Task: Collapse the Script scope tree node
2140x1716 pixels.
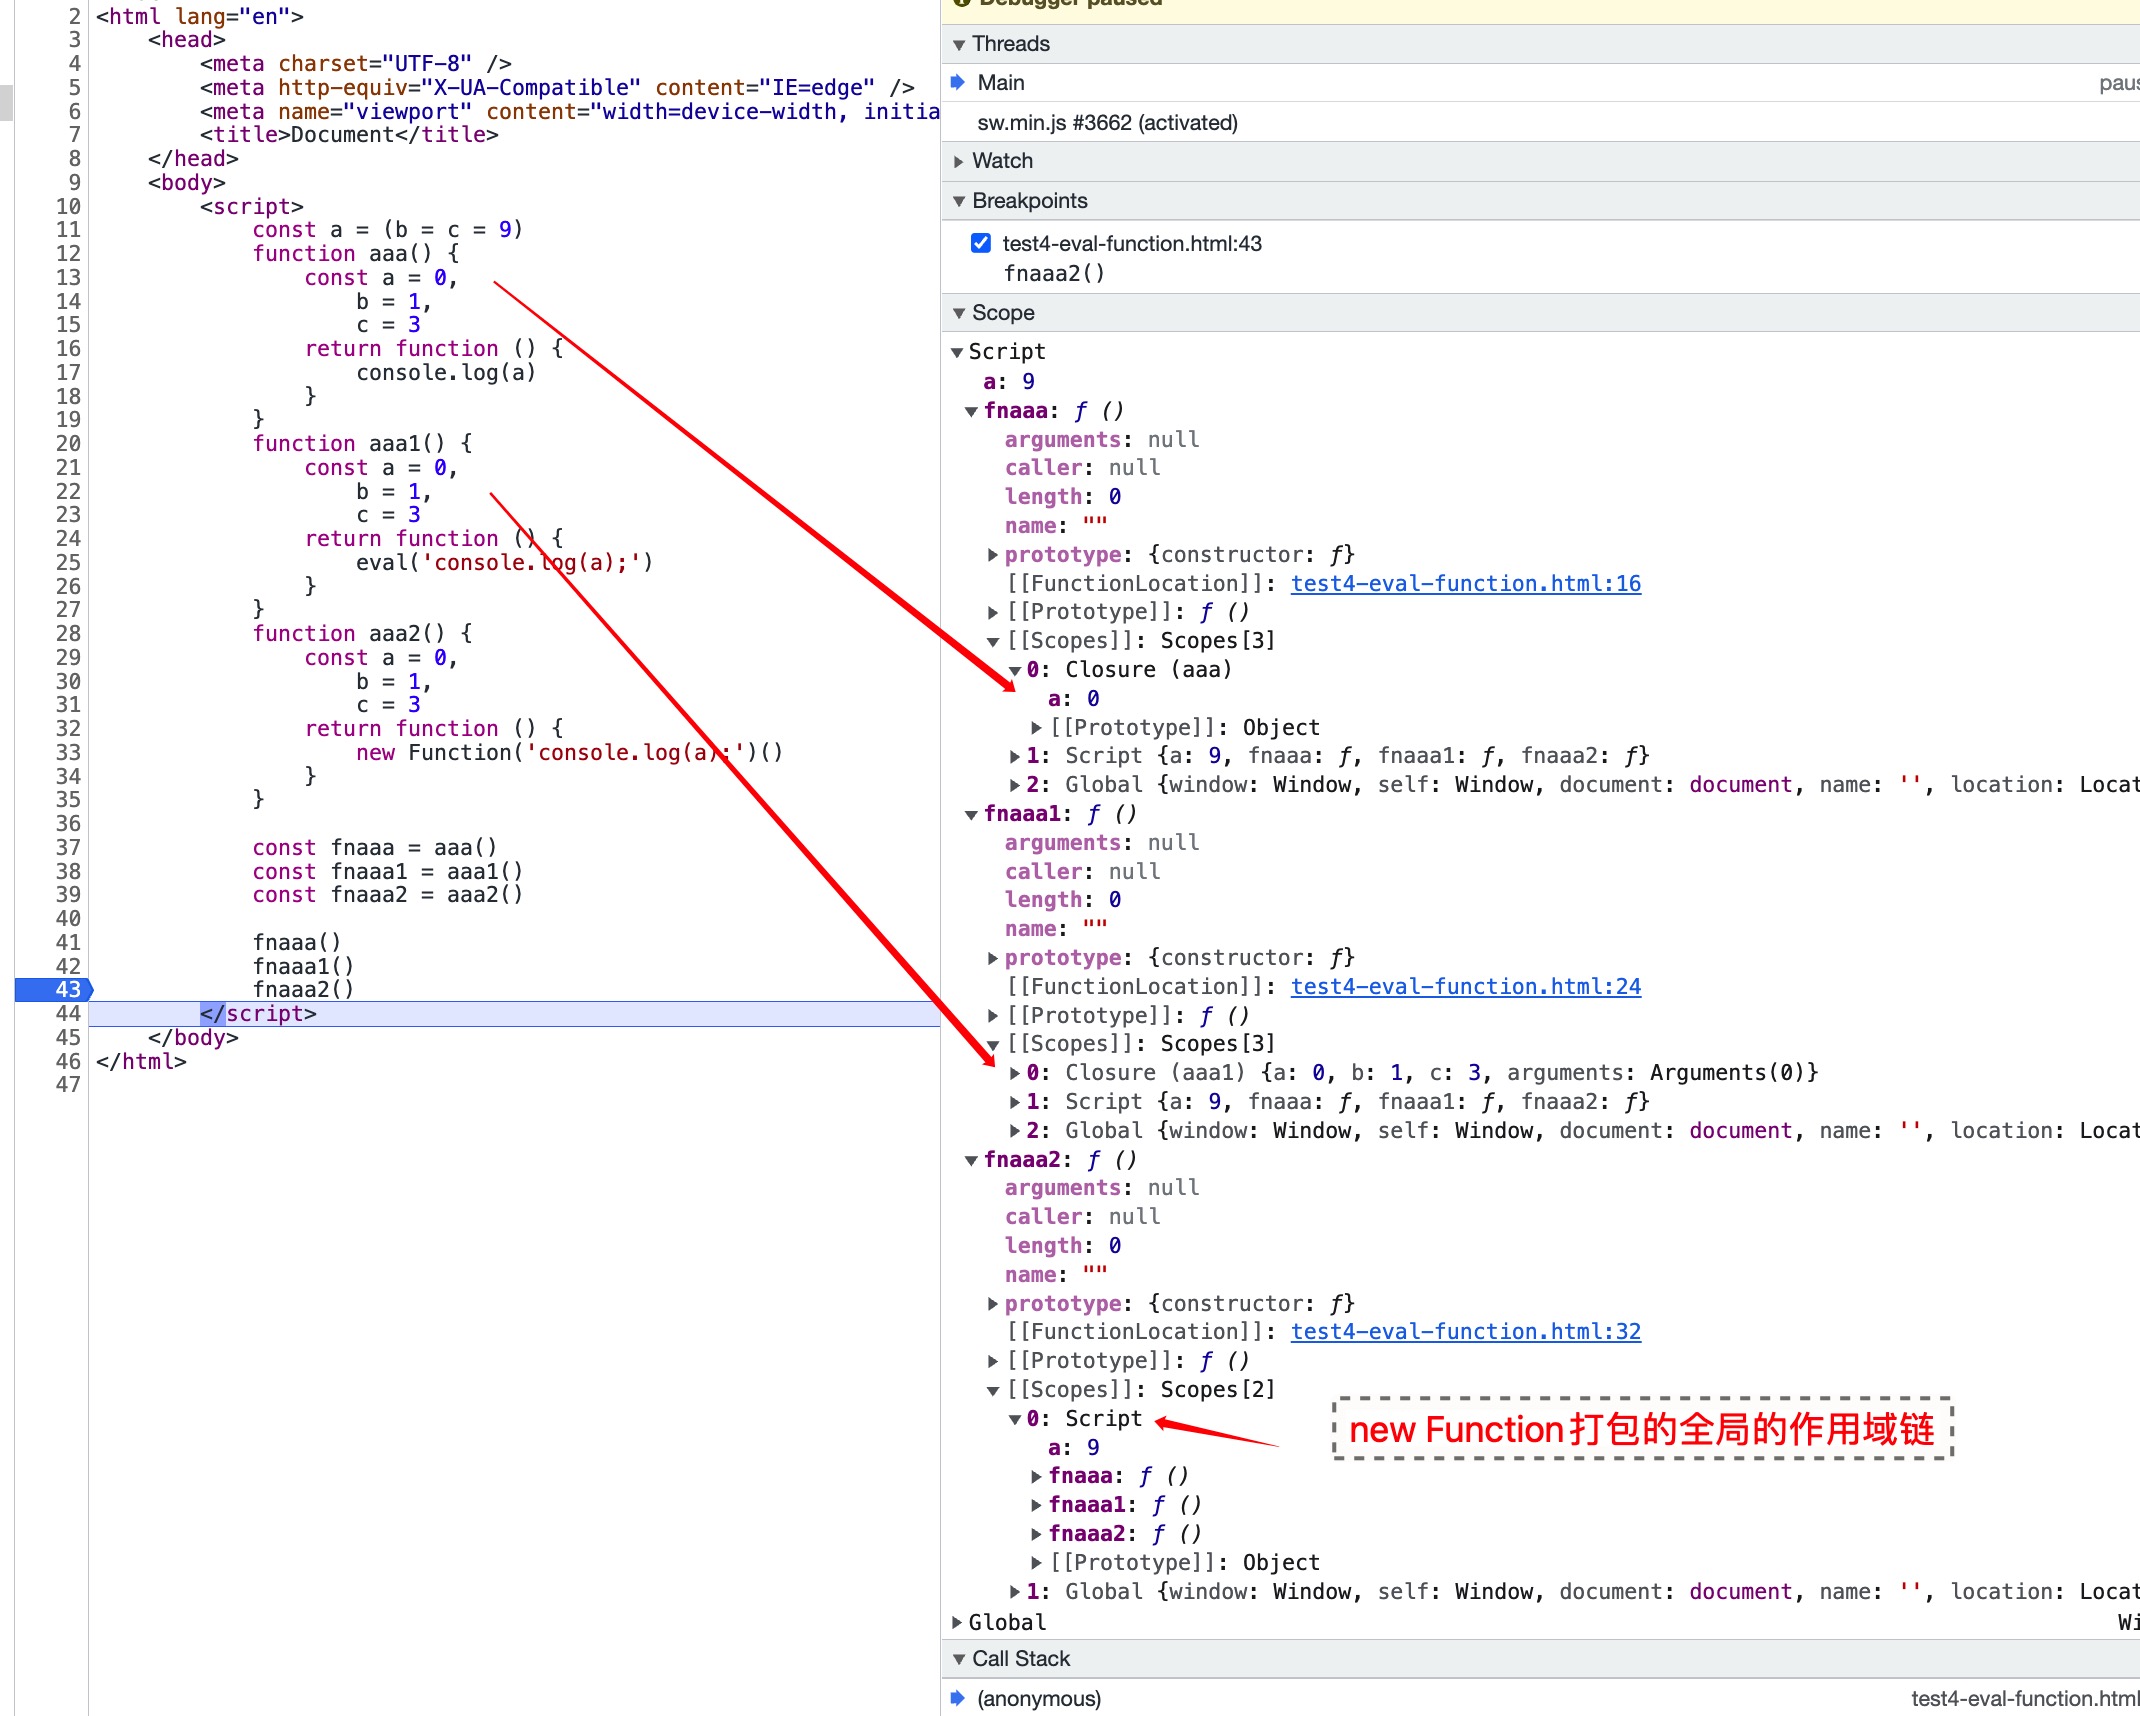Action: point(957,352)
